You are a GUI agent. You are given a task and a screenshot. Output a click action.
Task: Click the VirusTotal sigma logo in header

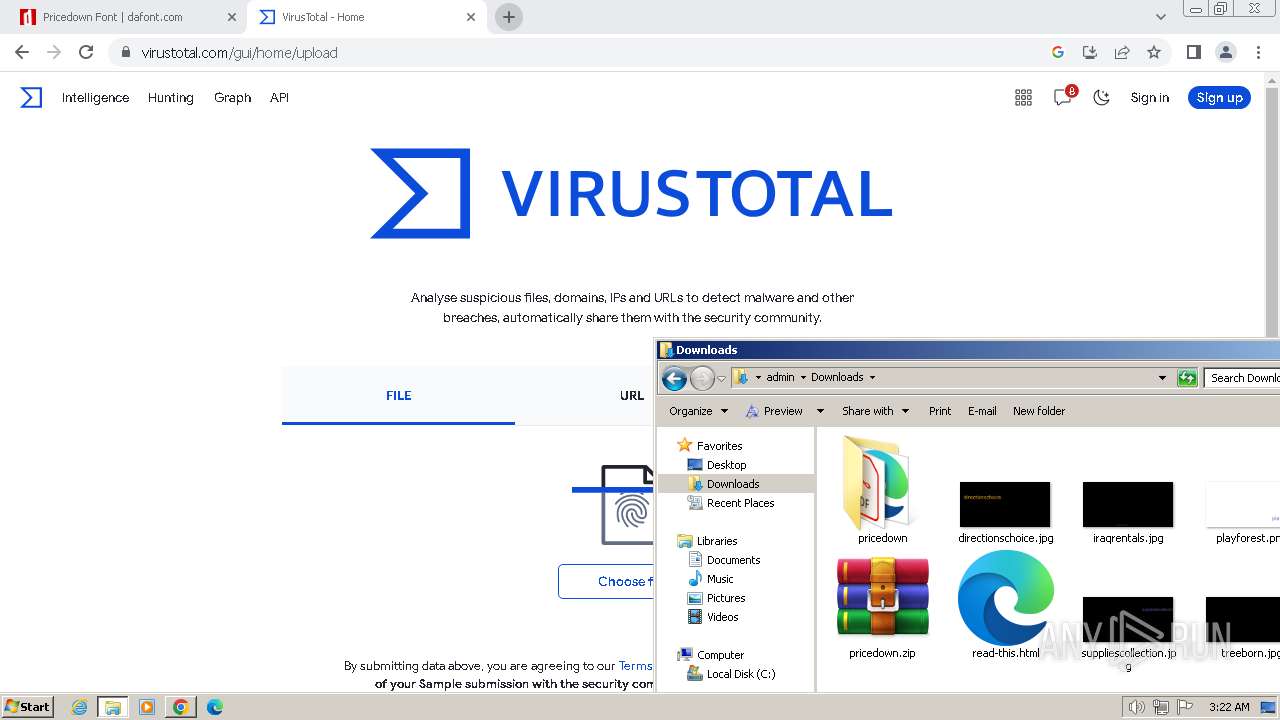click(x=32, y=97)
